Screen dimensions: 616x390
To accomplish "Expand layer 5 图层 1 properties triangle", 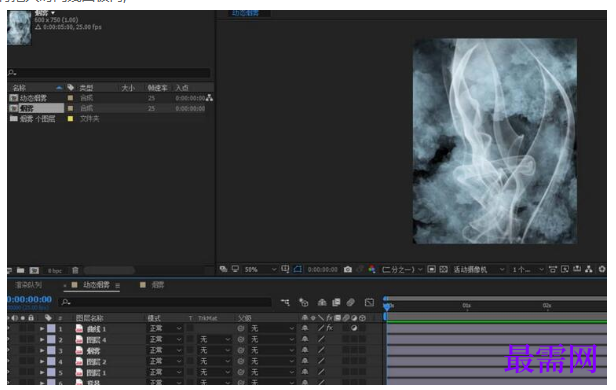I will [42, 372].
